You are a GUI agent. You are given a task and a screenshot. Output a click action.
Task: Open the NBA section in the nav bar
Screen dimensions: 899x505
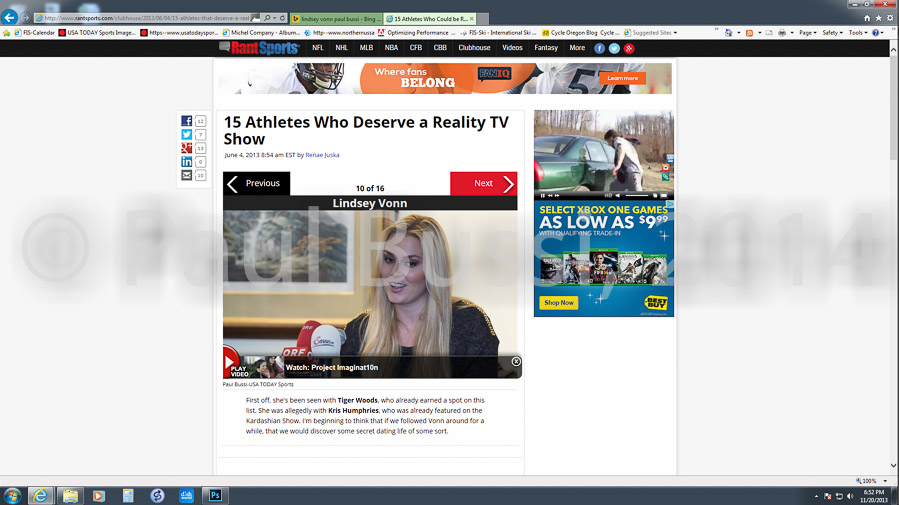(x=391, y=48)
